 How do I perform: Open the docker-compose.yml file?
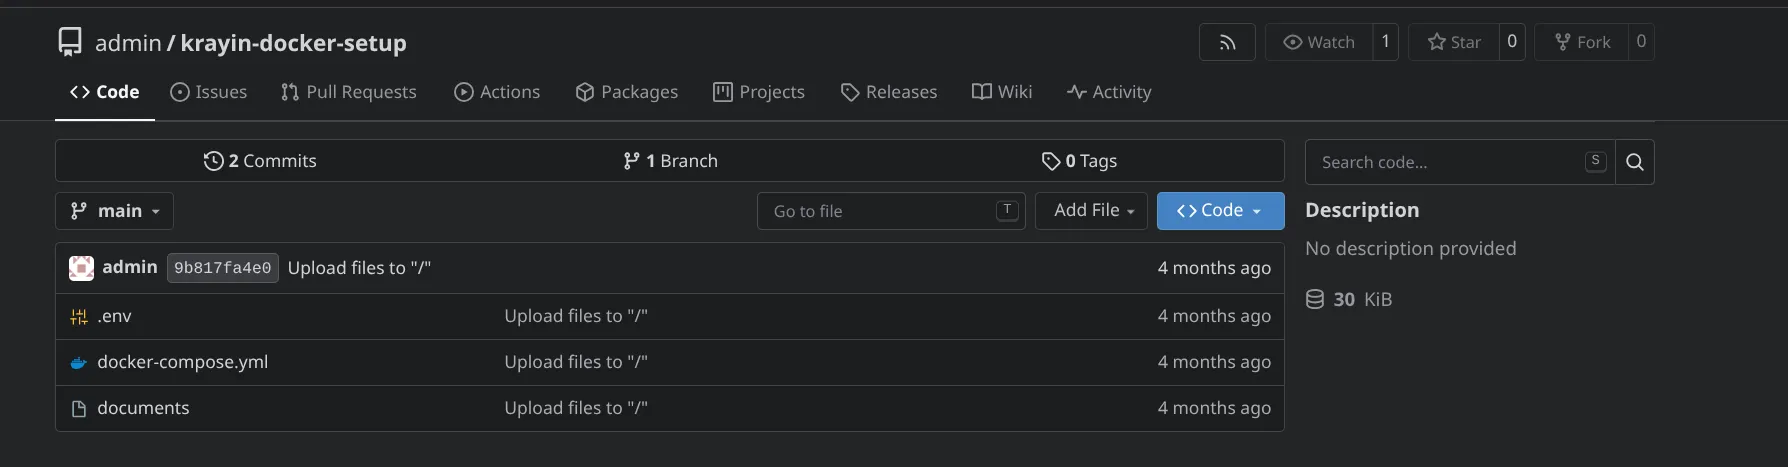pos(183,362)
